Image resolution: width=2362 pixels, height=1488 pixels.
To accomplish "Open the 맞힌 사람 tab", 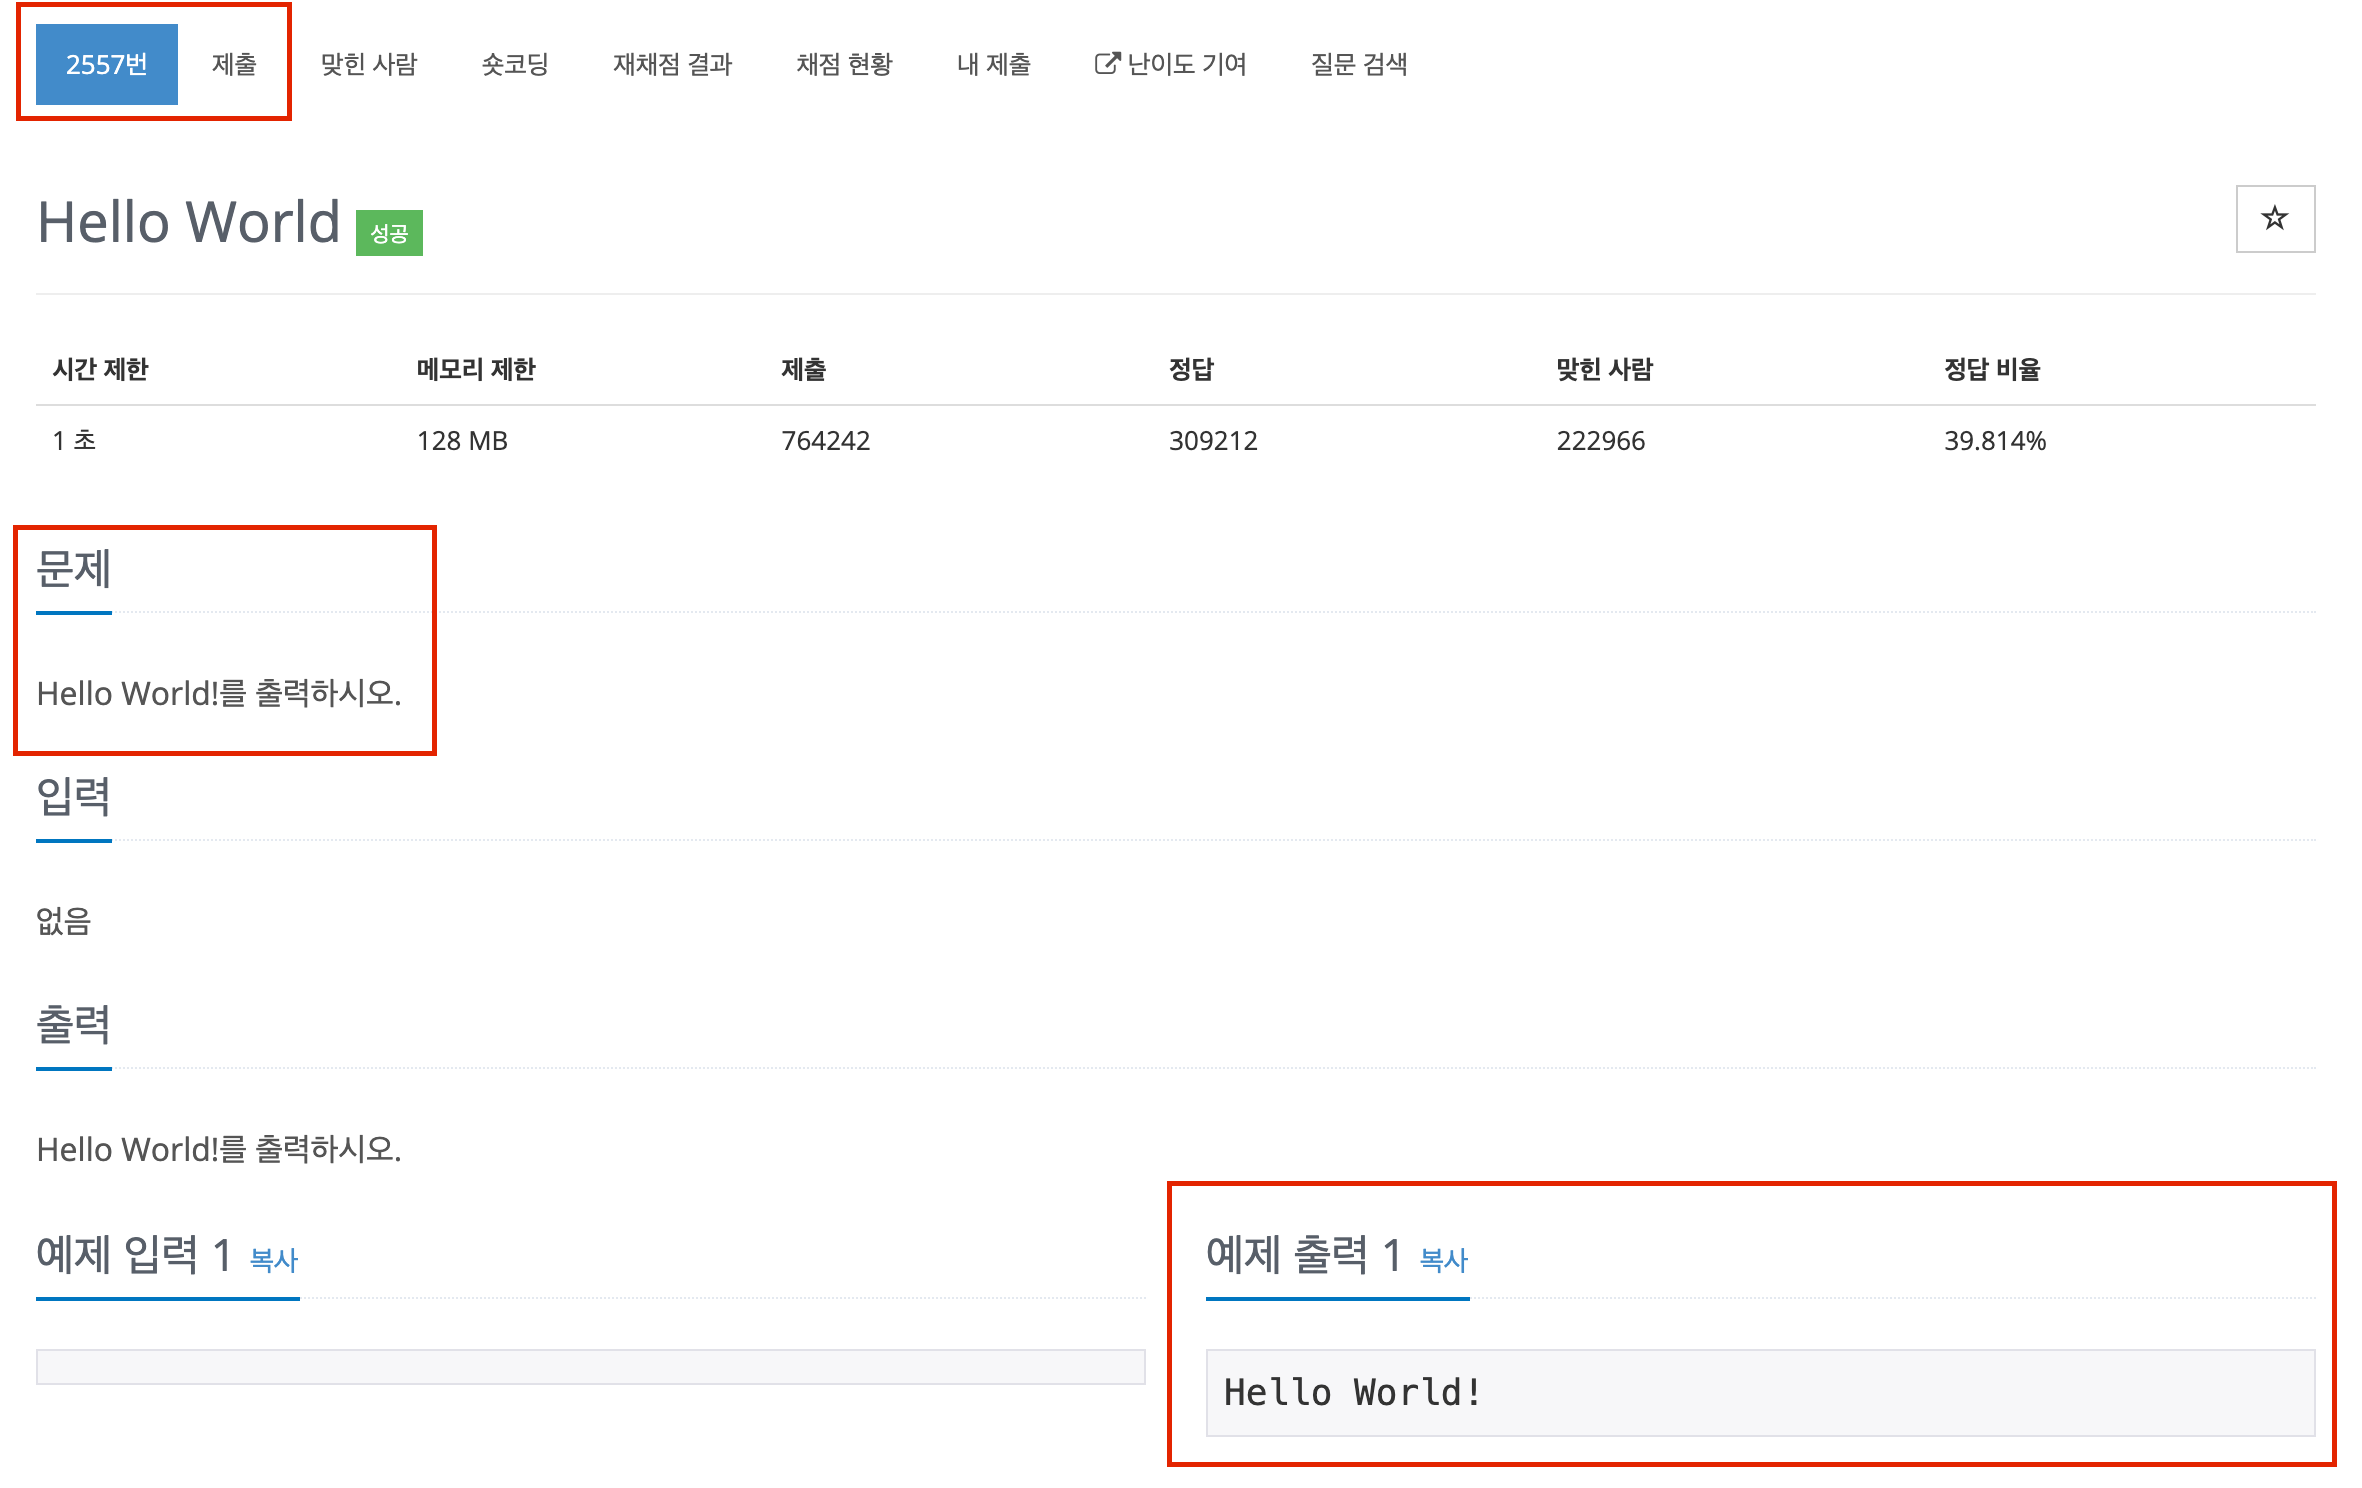I will pyautogui.click(x=368, y=64).
